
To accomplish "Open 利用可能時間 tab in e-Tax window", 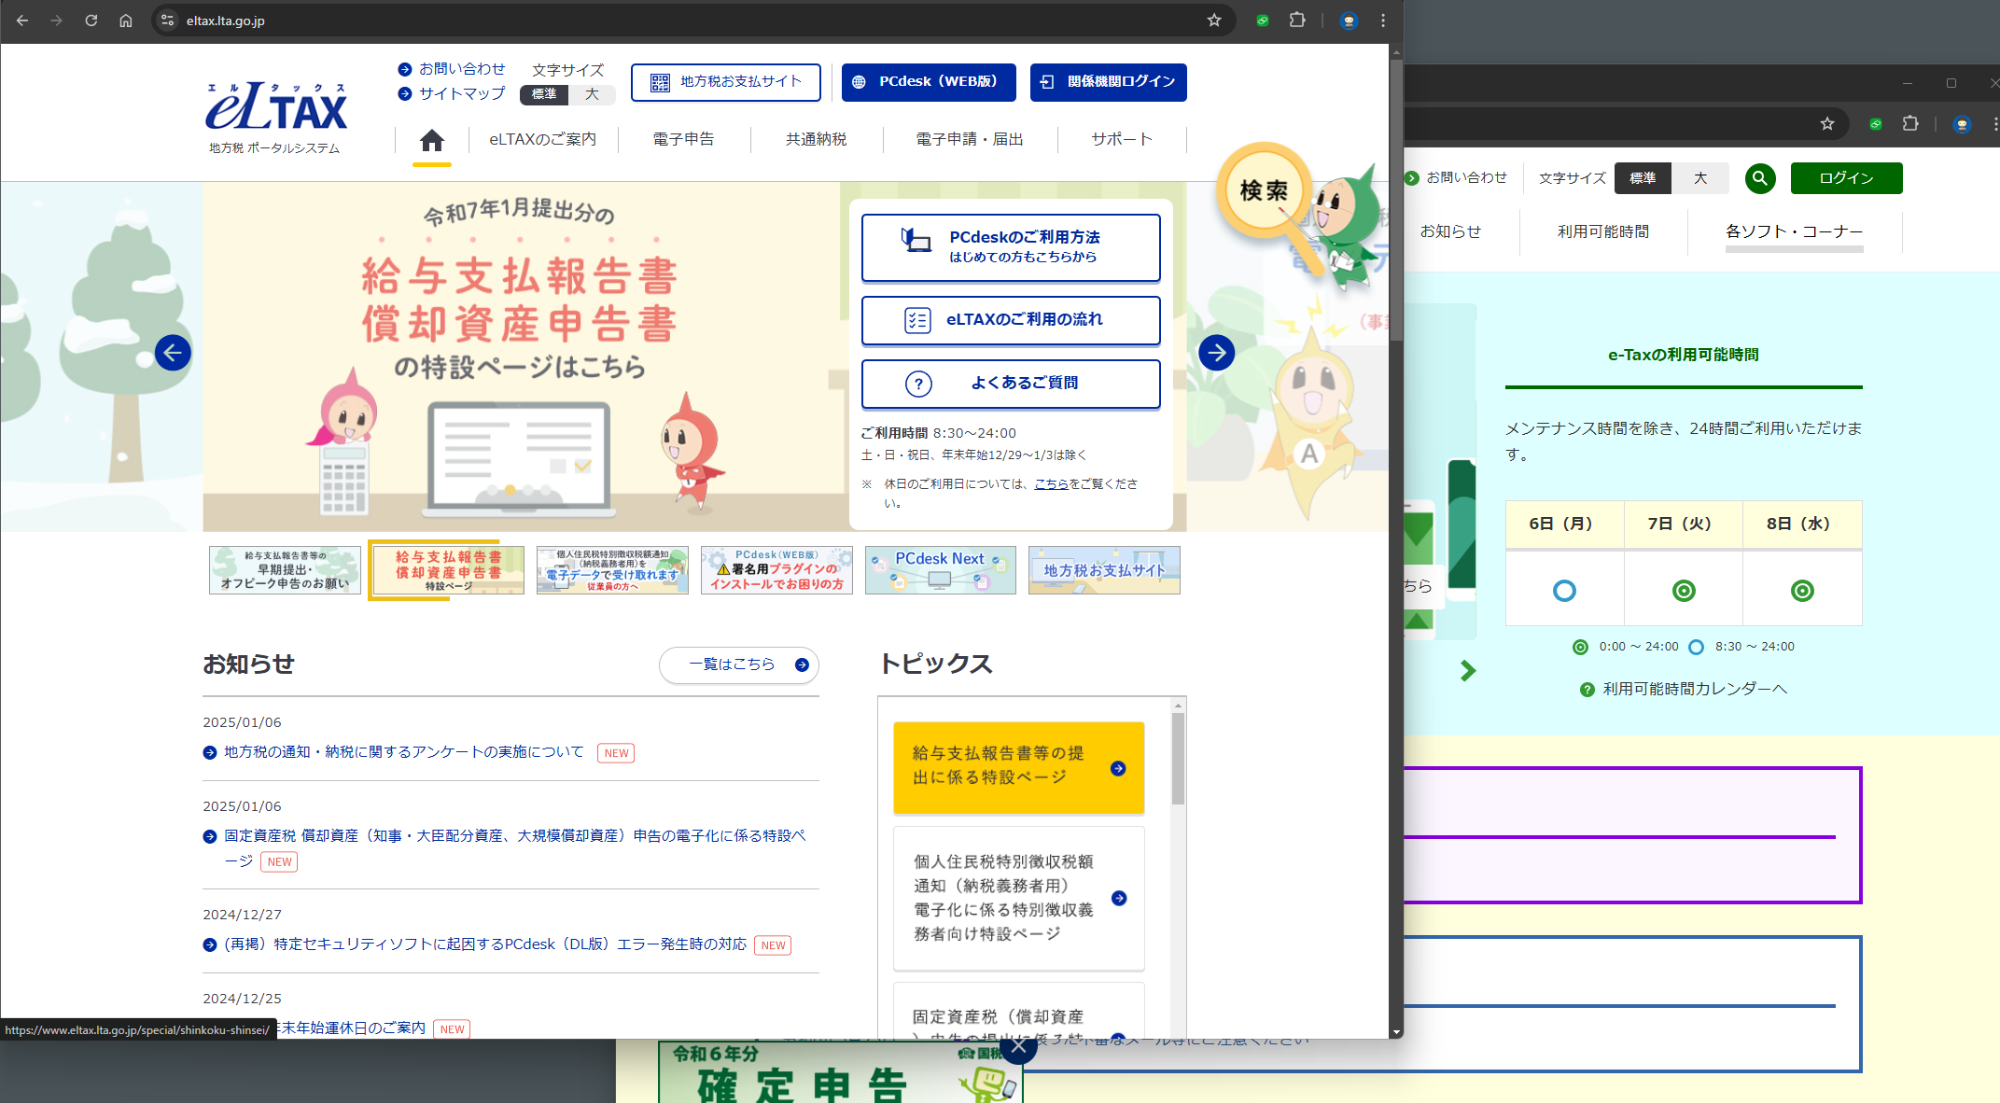I will click(x=1603, y=231).
